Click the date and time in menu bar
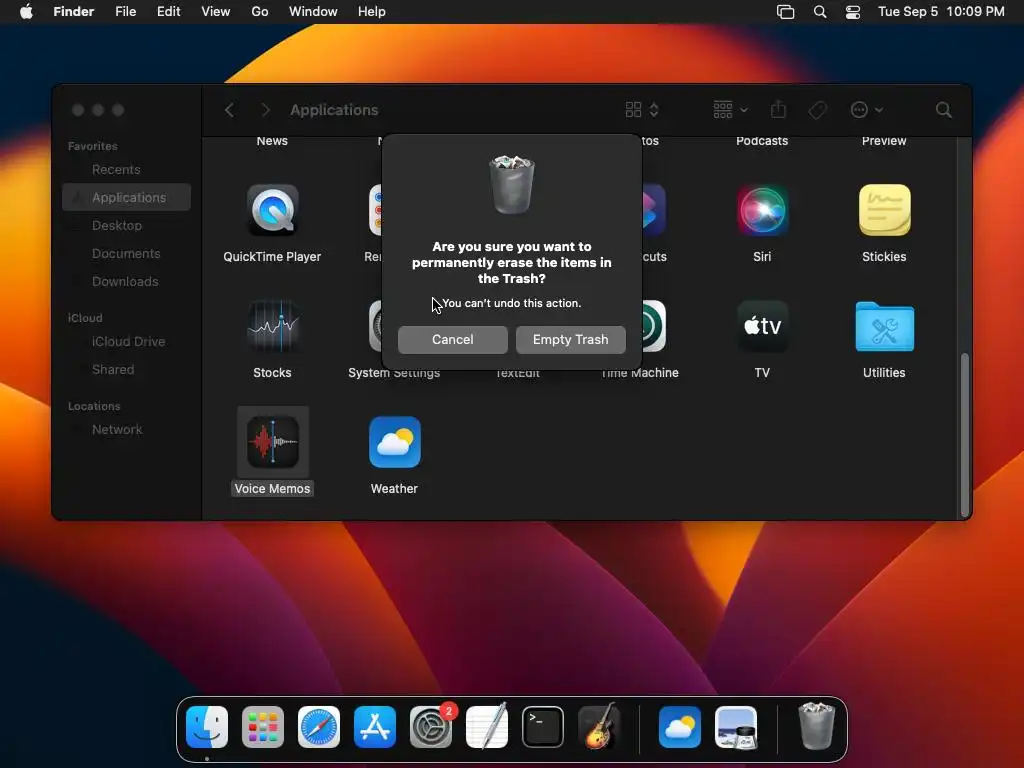Screen dimensions: 1024x768 coord(941,12)
